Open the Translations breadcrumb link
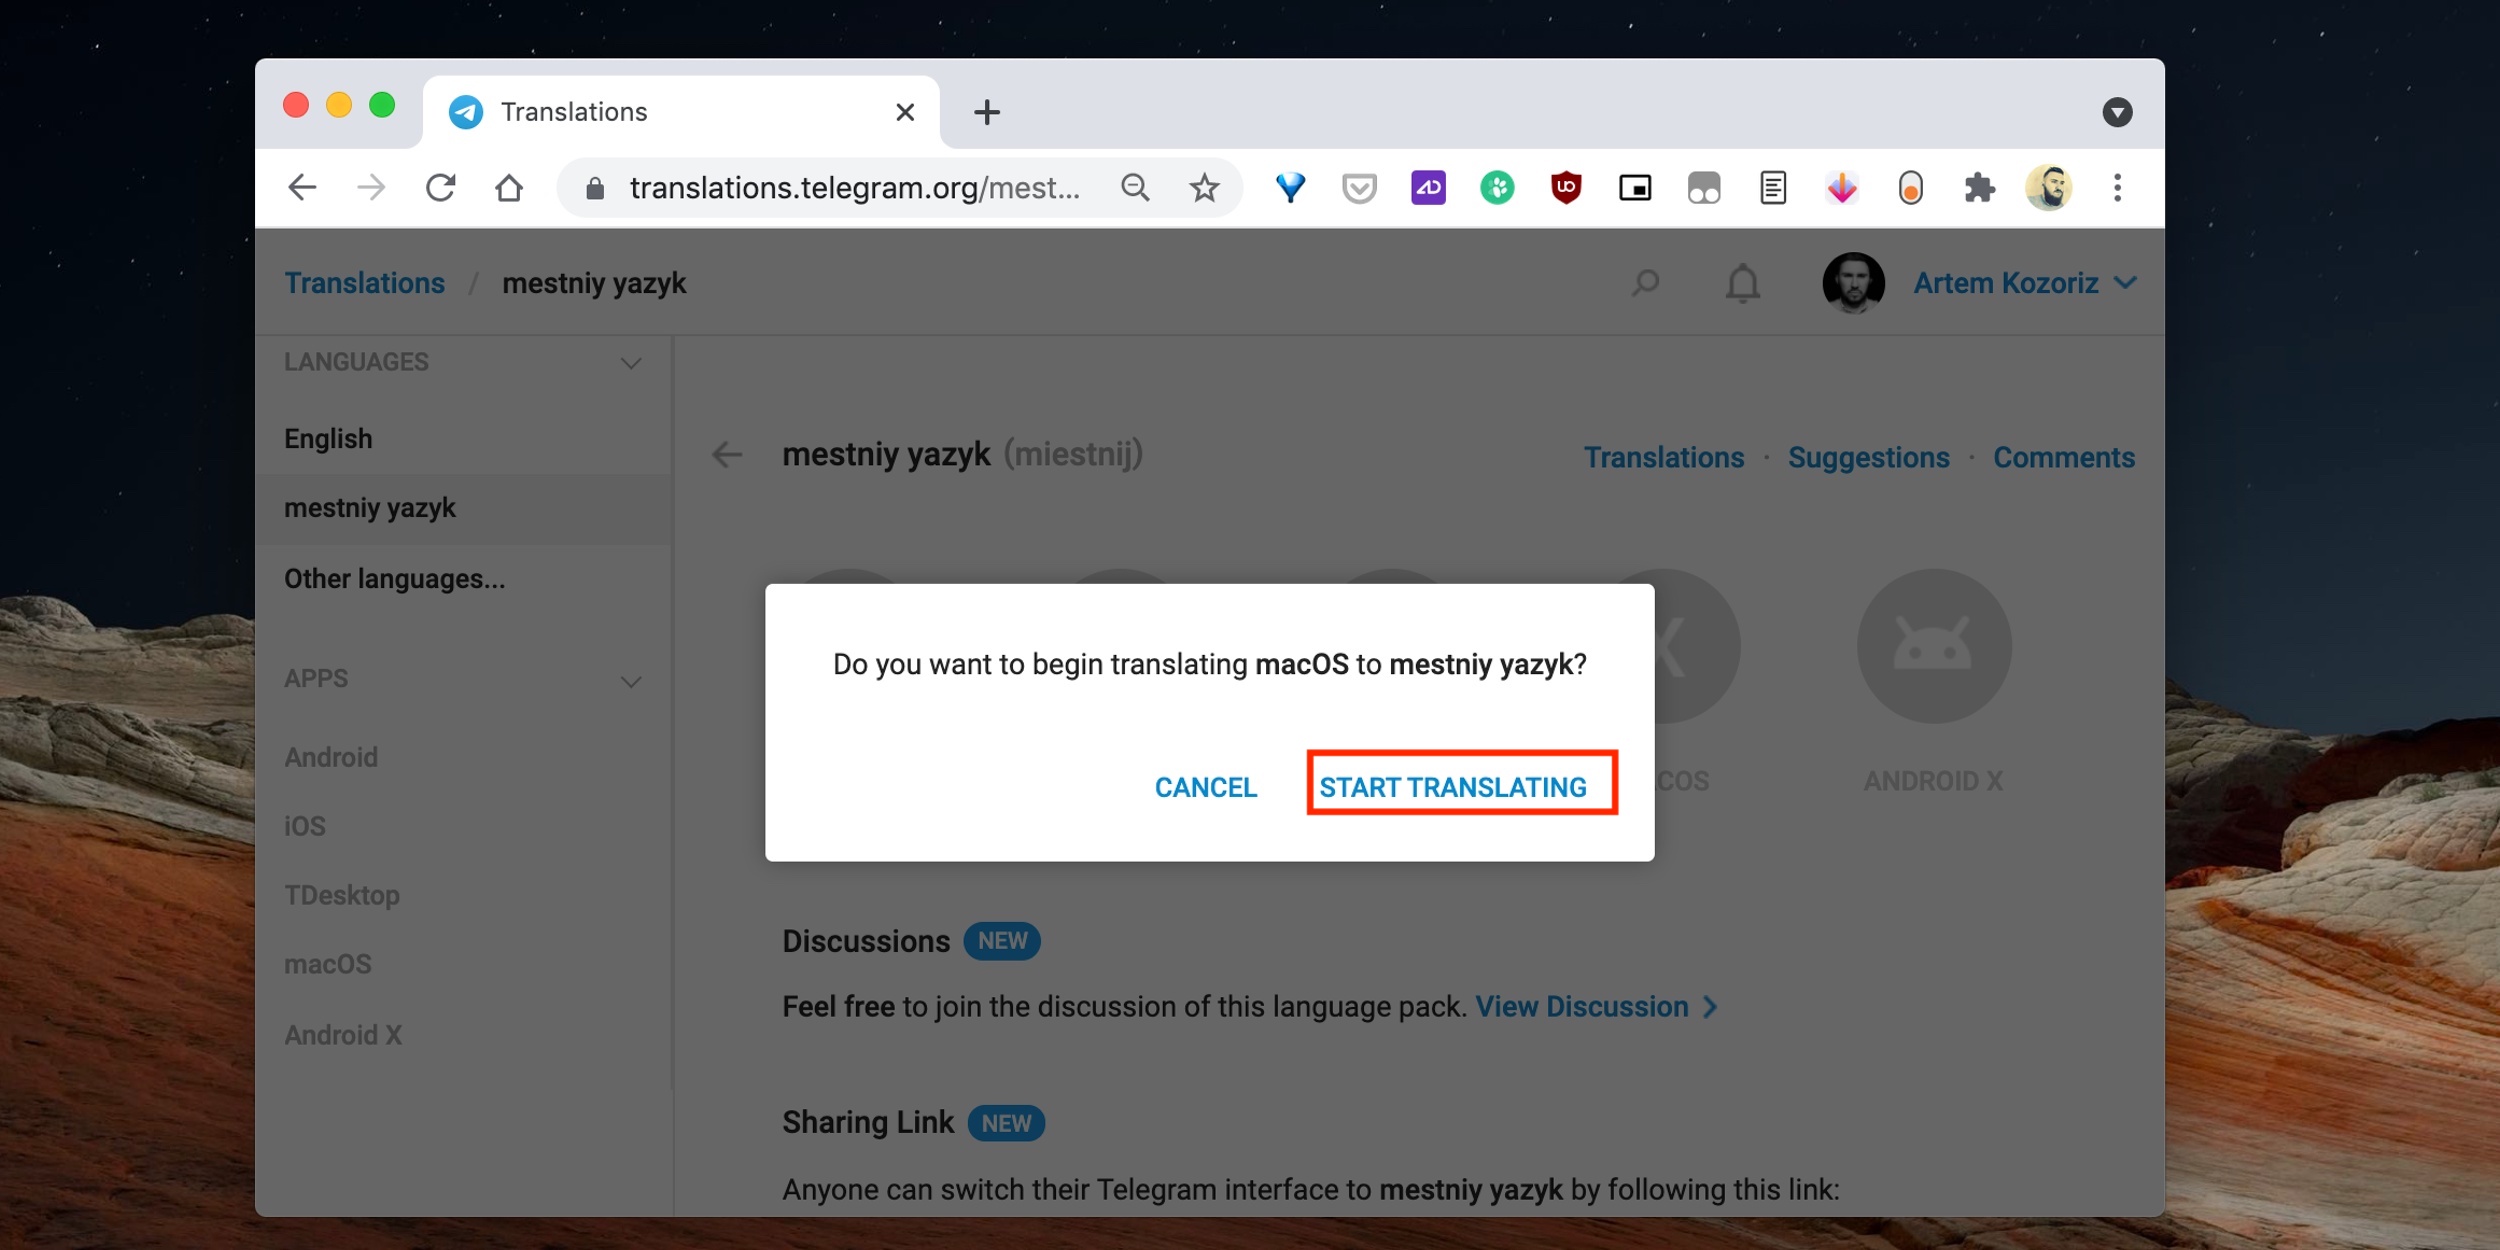The image size is (2500, 1250). coord(364,282)
